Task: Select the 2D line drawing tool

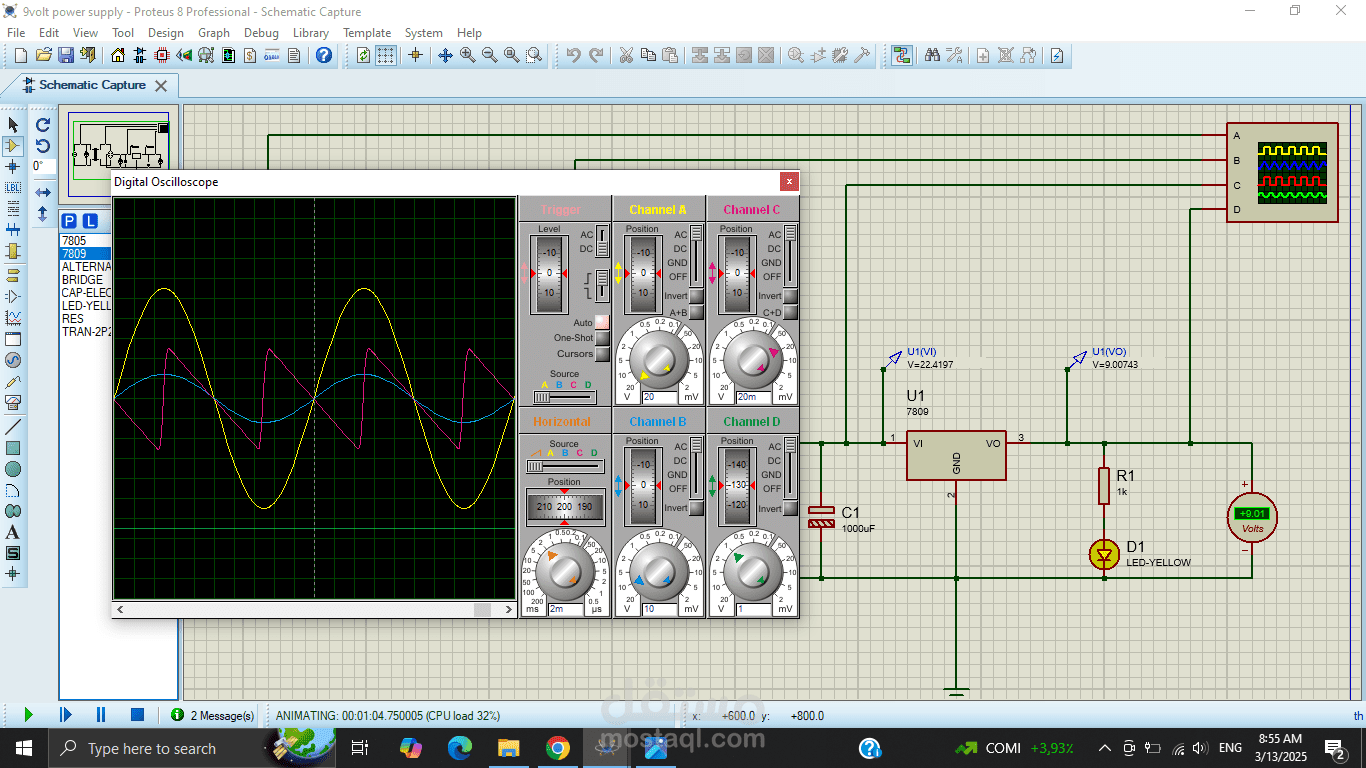Action: click(13, 427)
